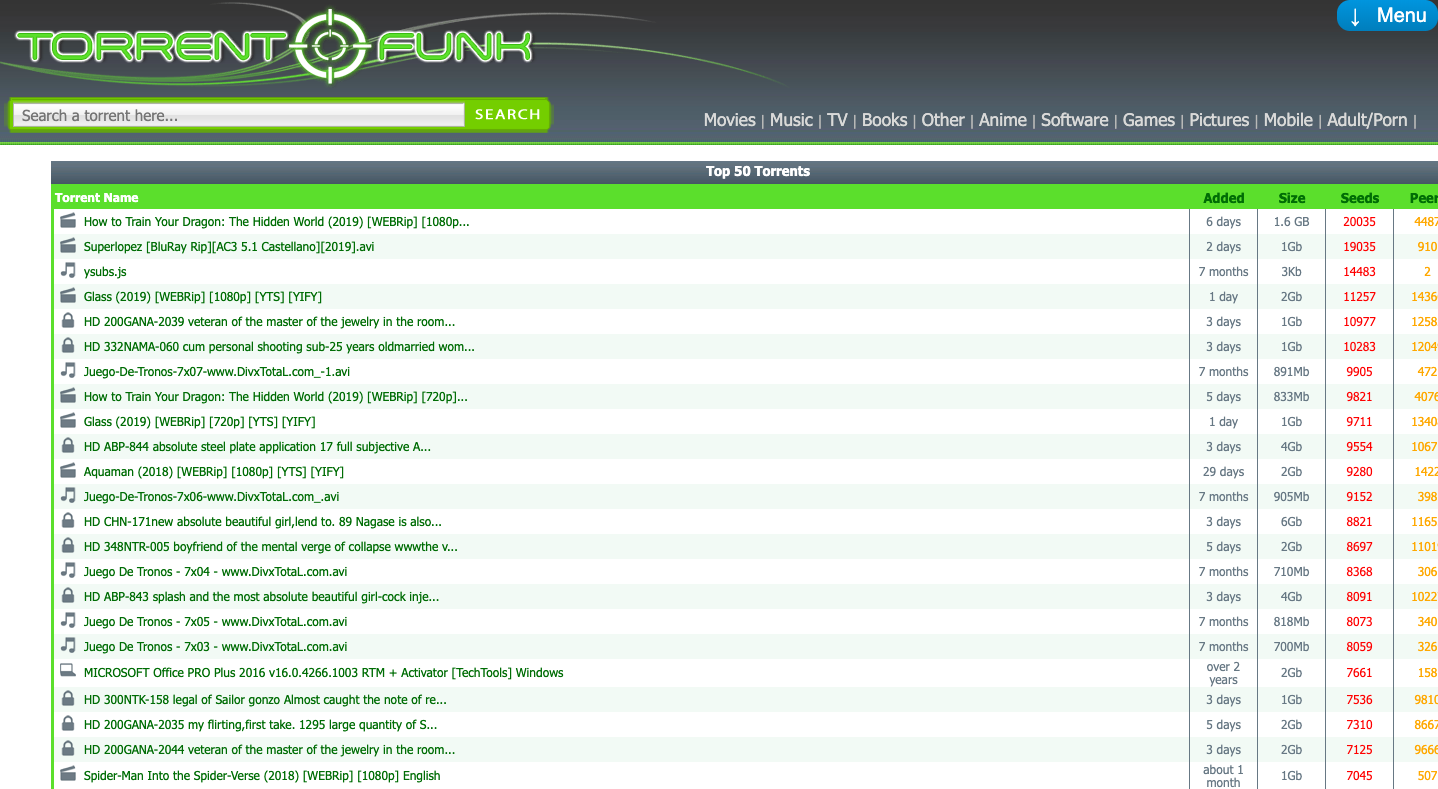Click the TorrentFunk logo
The width and height of the screenshot is (1438, 789).
[x=273, y=46]
